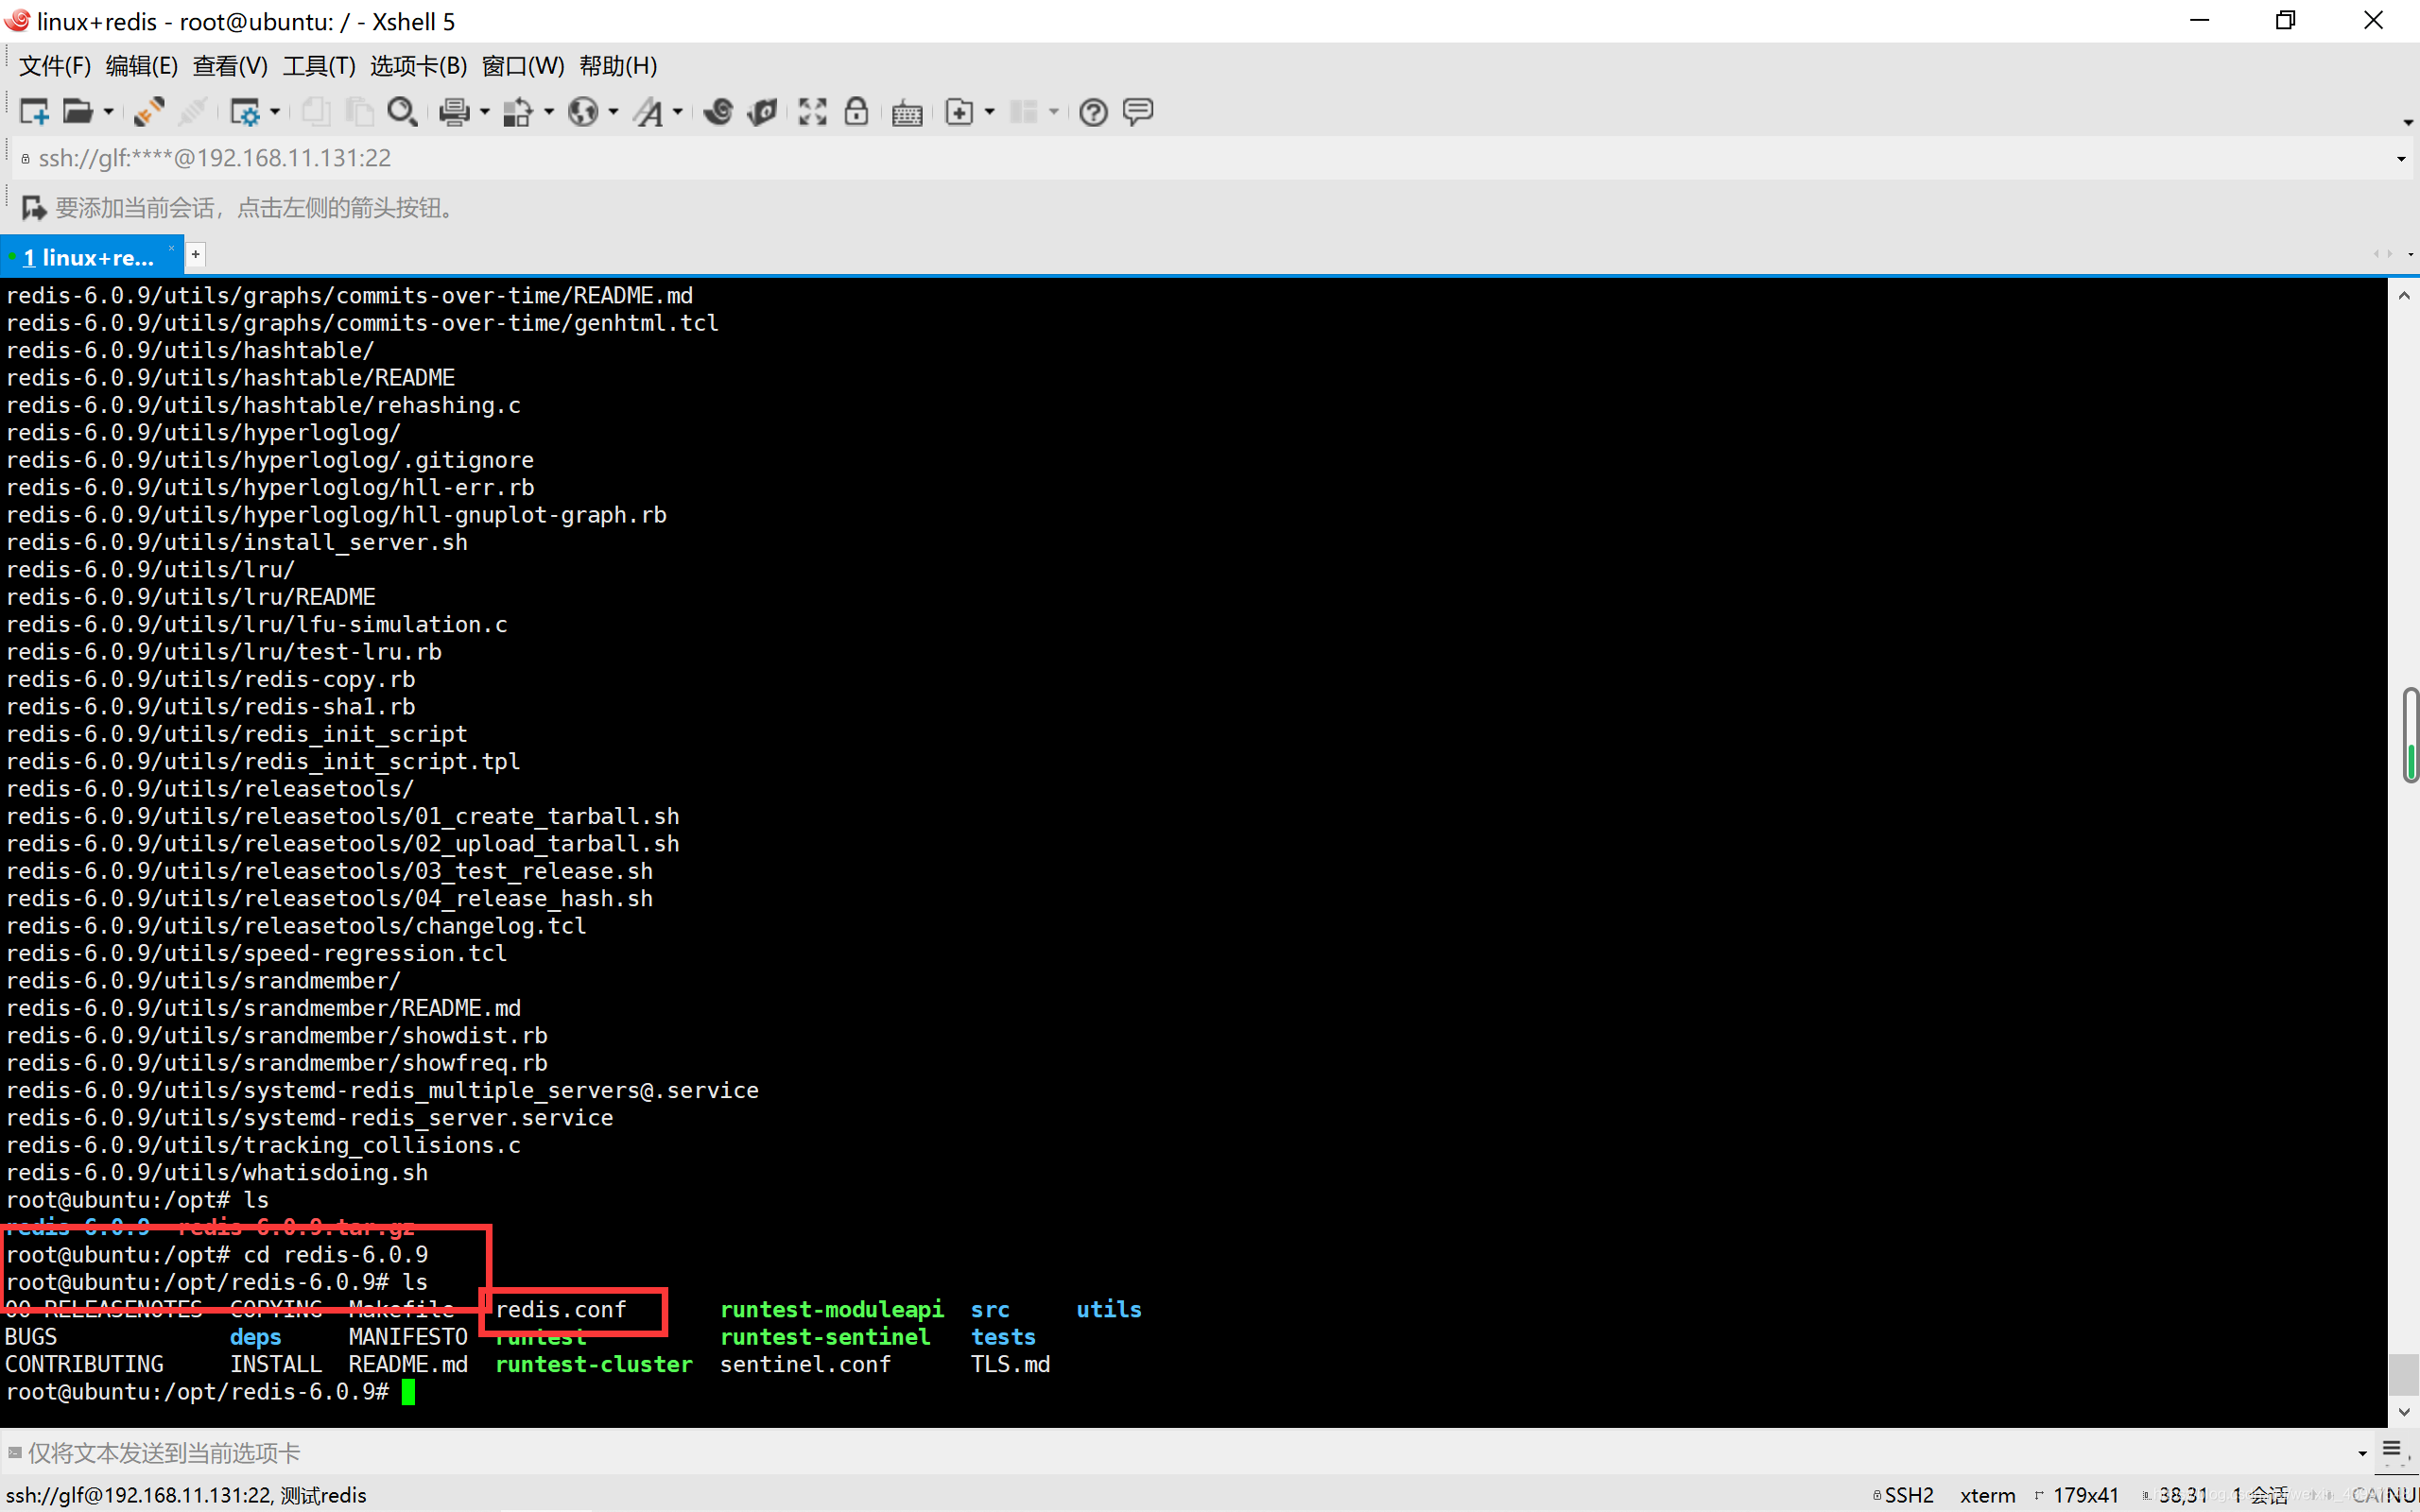Click the Font letter A icon
Image resolution: width=2420 pixels, height=1512 pixels.
pyautogui.click(x=648, y=111)
